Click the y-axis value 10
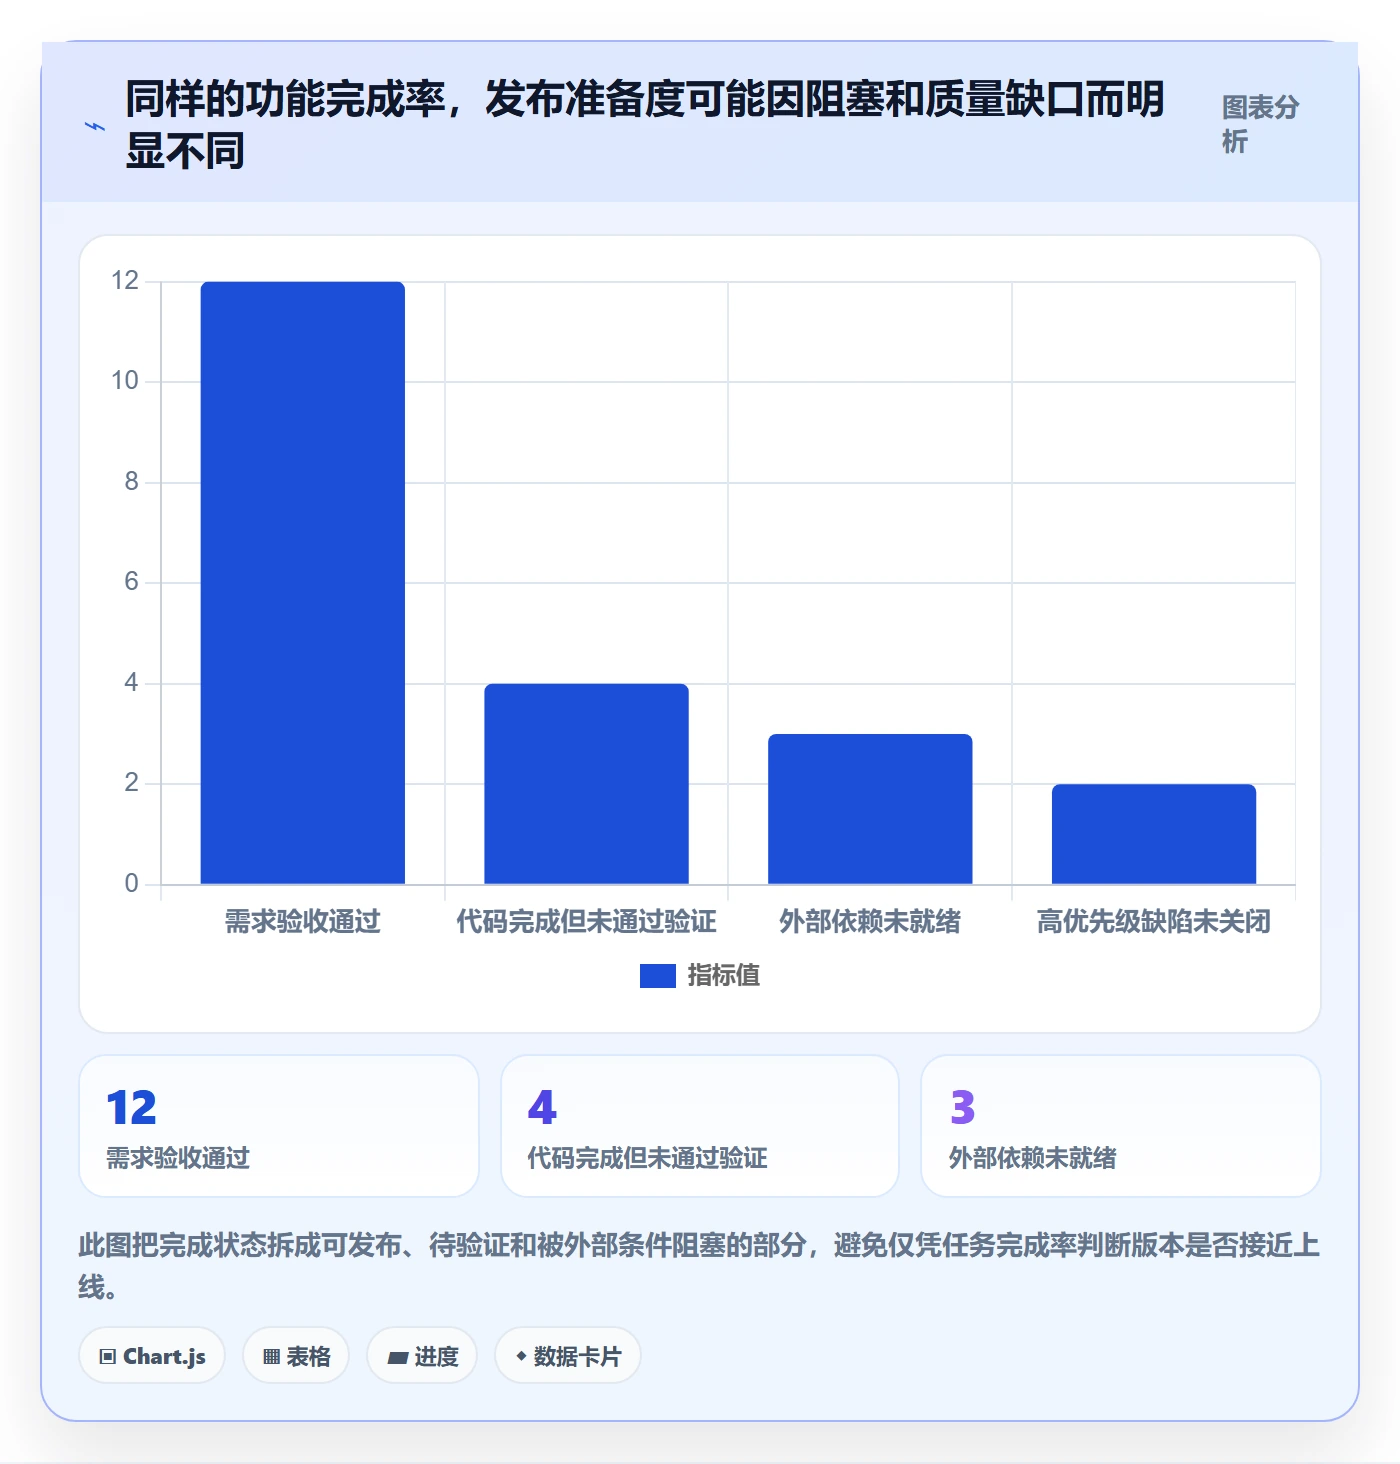 125,381
